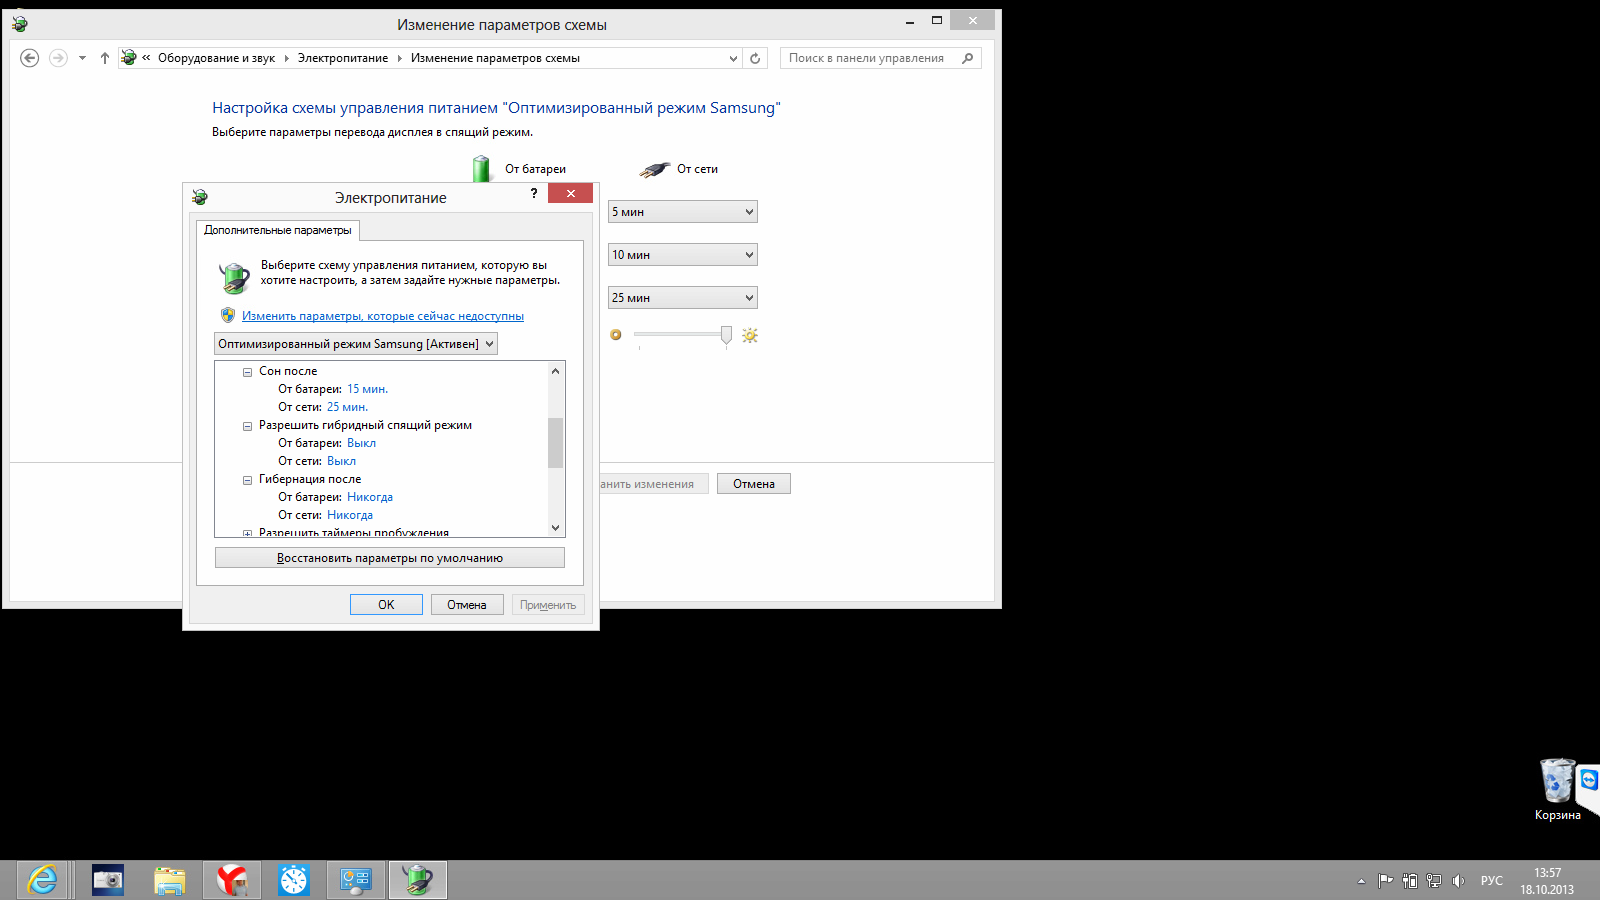Navigate to the Электропитание breadcrumb
This screenshot has width=1600, height=900.
(343, 58)
